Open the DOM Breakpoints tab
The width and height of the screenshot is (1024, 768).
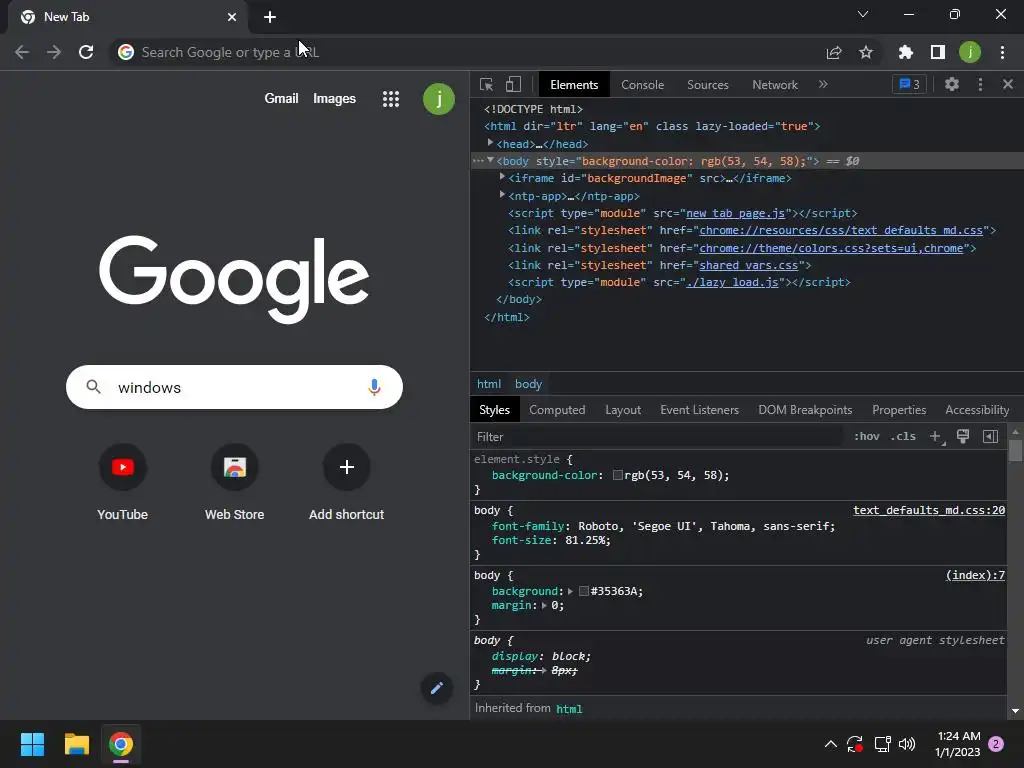(805, 410)
